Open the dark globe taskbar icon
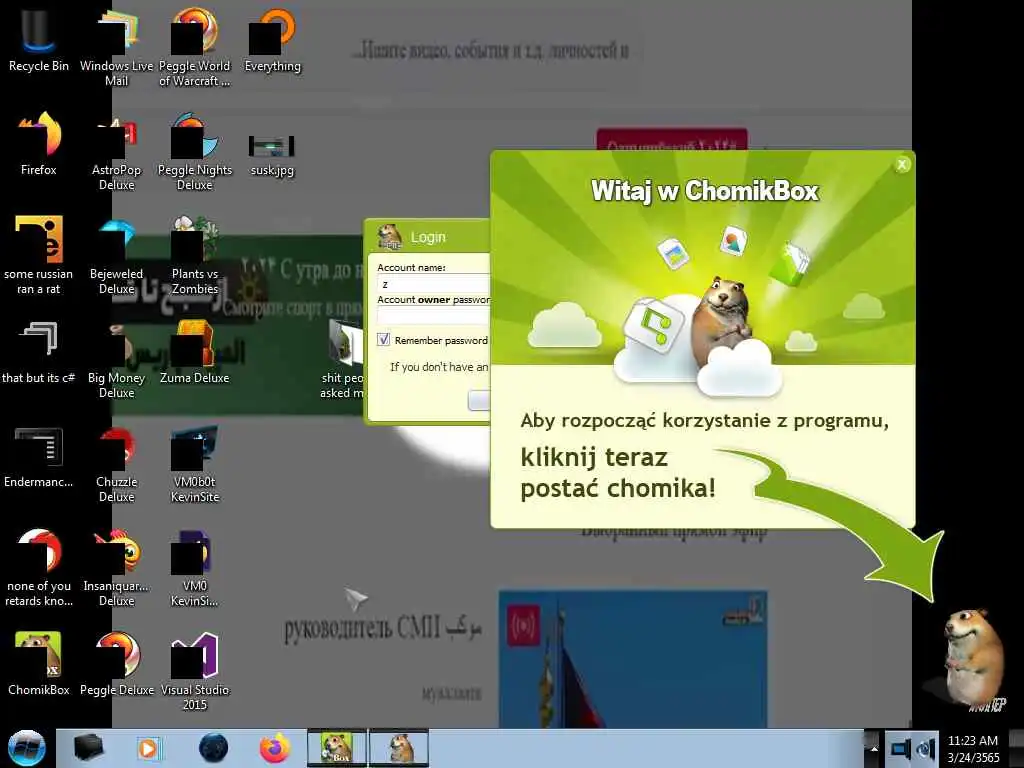 [x=214, y=748]
